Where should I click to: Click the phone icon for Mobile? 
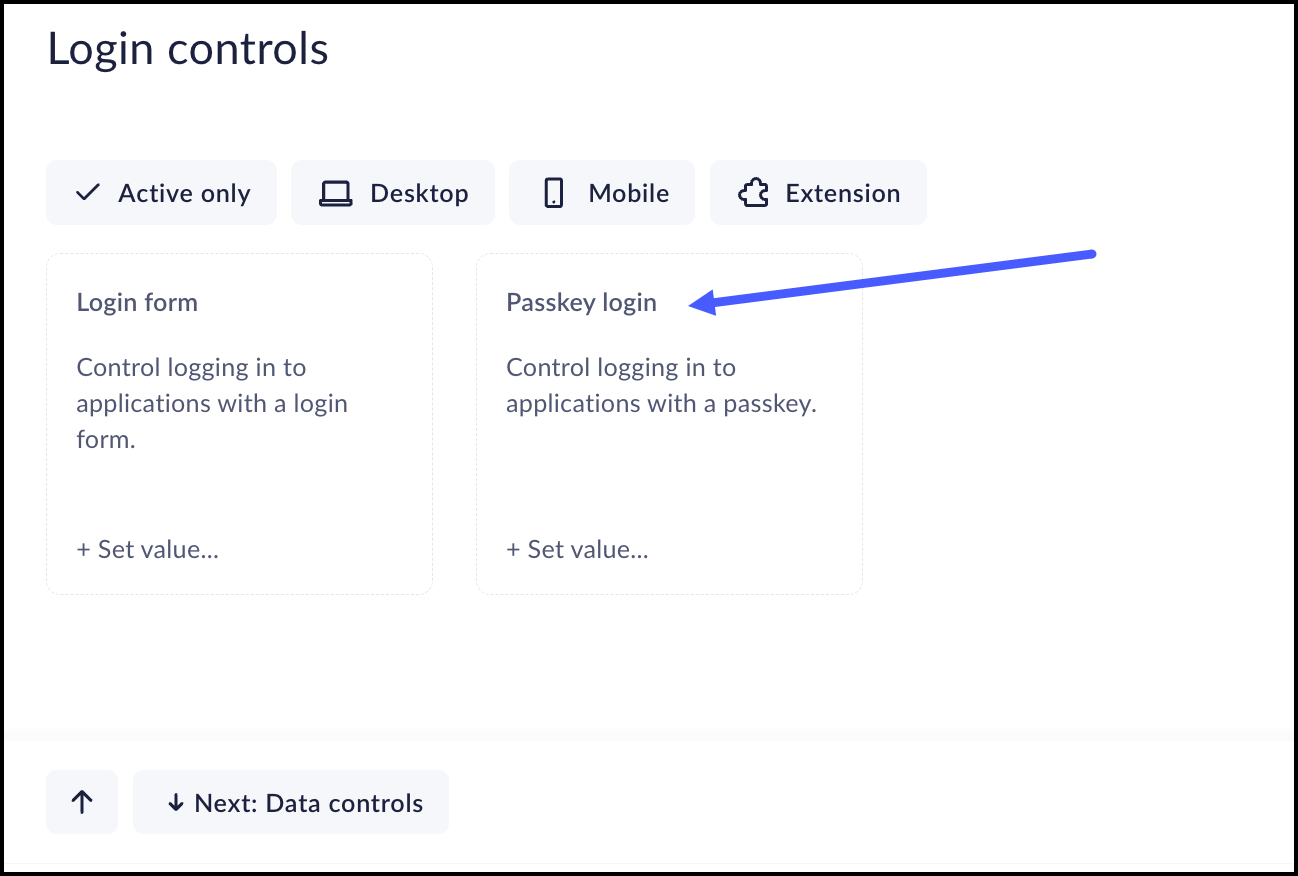point(554,193)
